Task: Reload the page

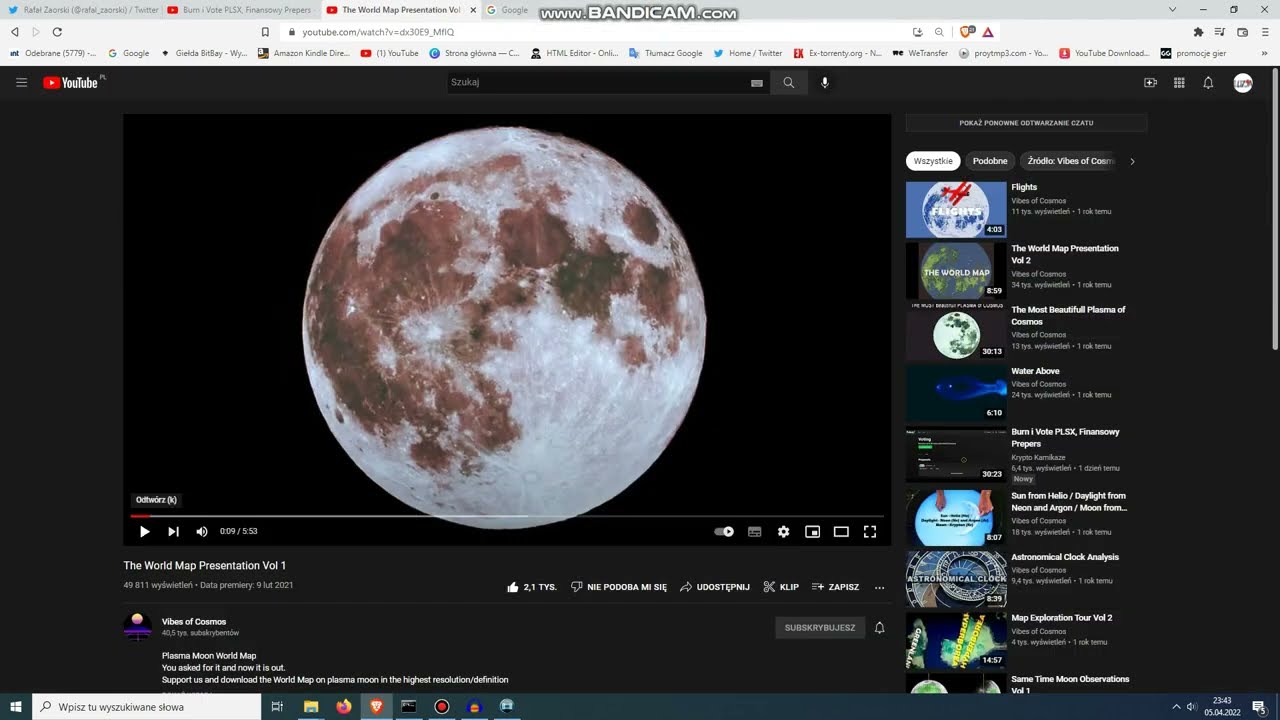Action: coord(57,32)
